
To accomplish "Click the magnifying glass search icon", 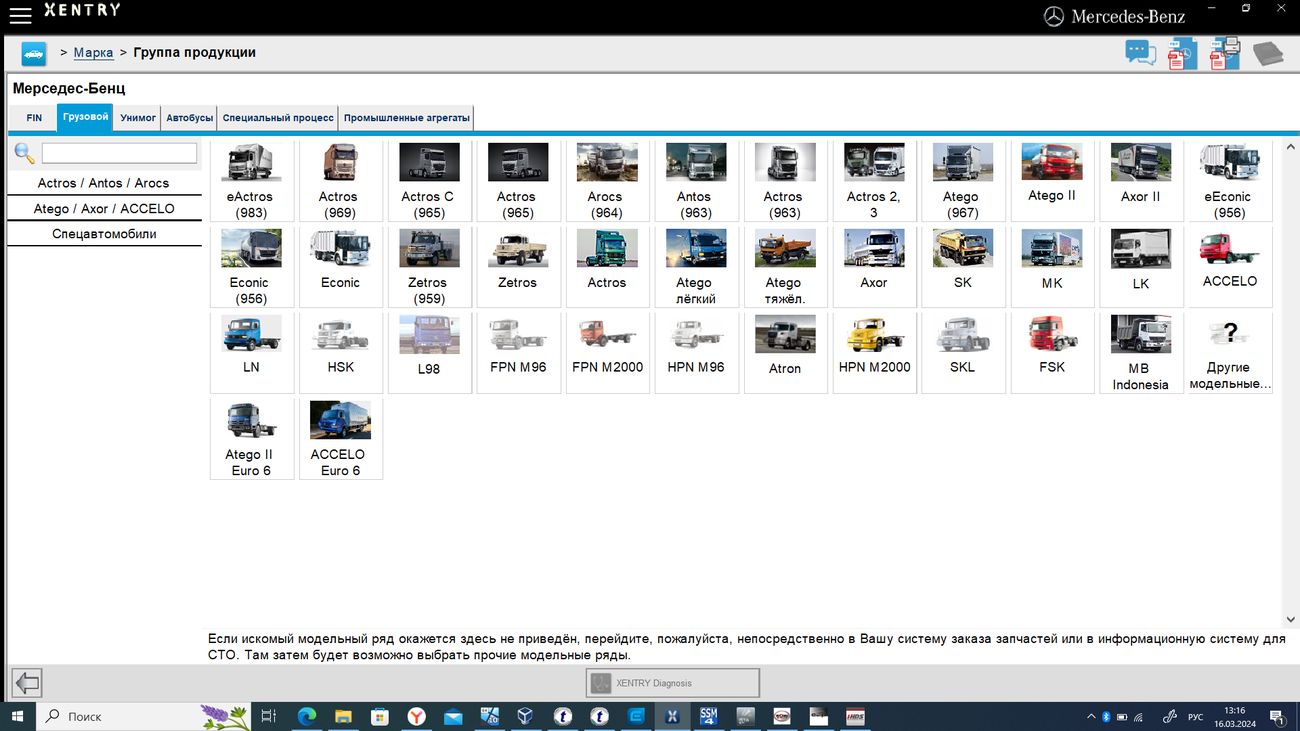I will (24, 153).
